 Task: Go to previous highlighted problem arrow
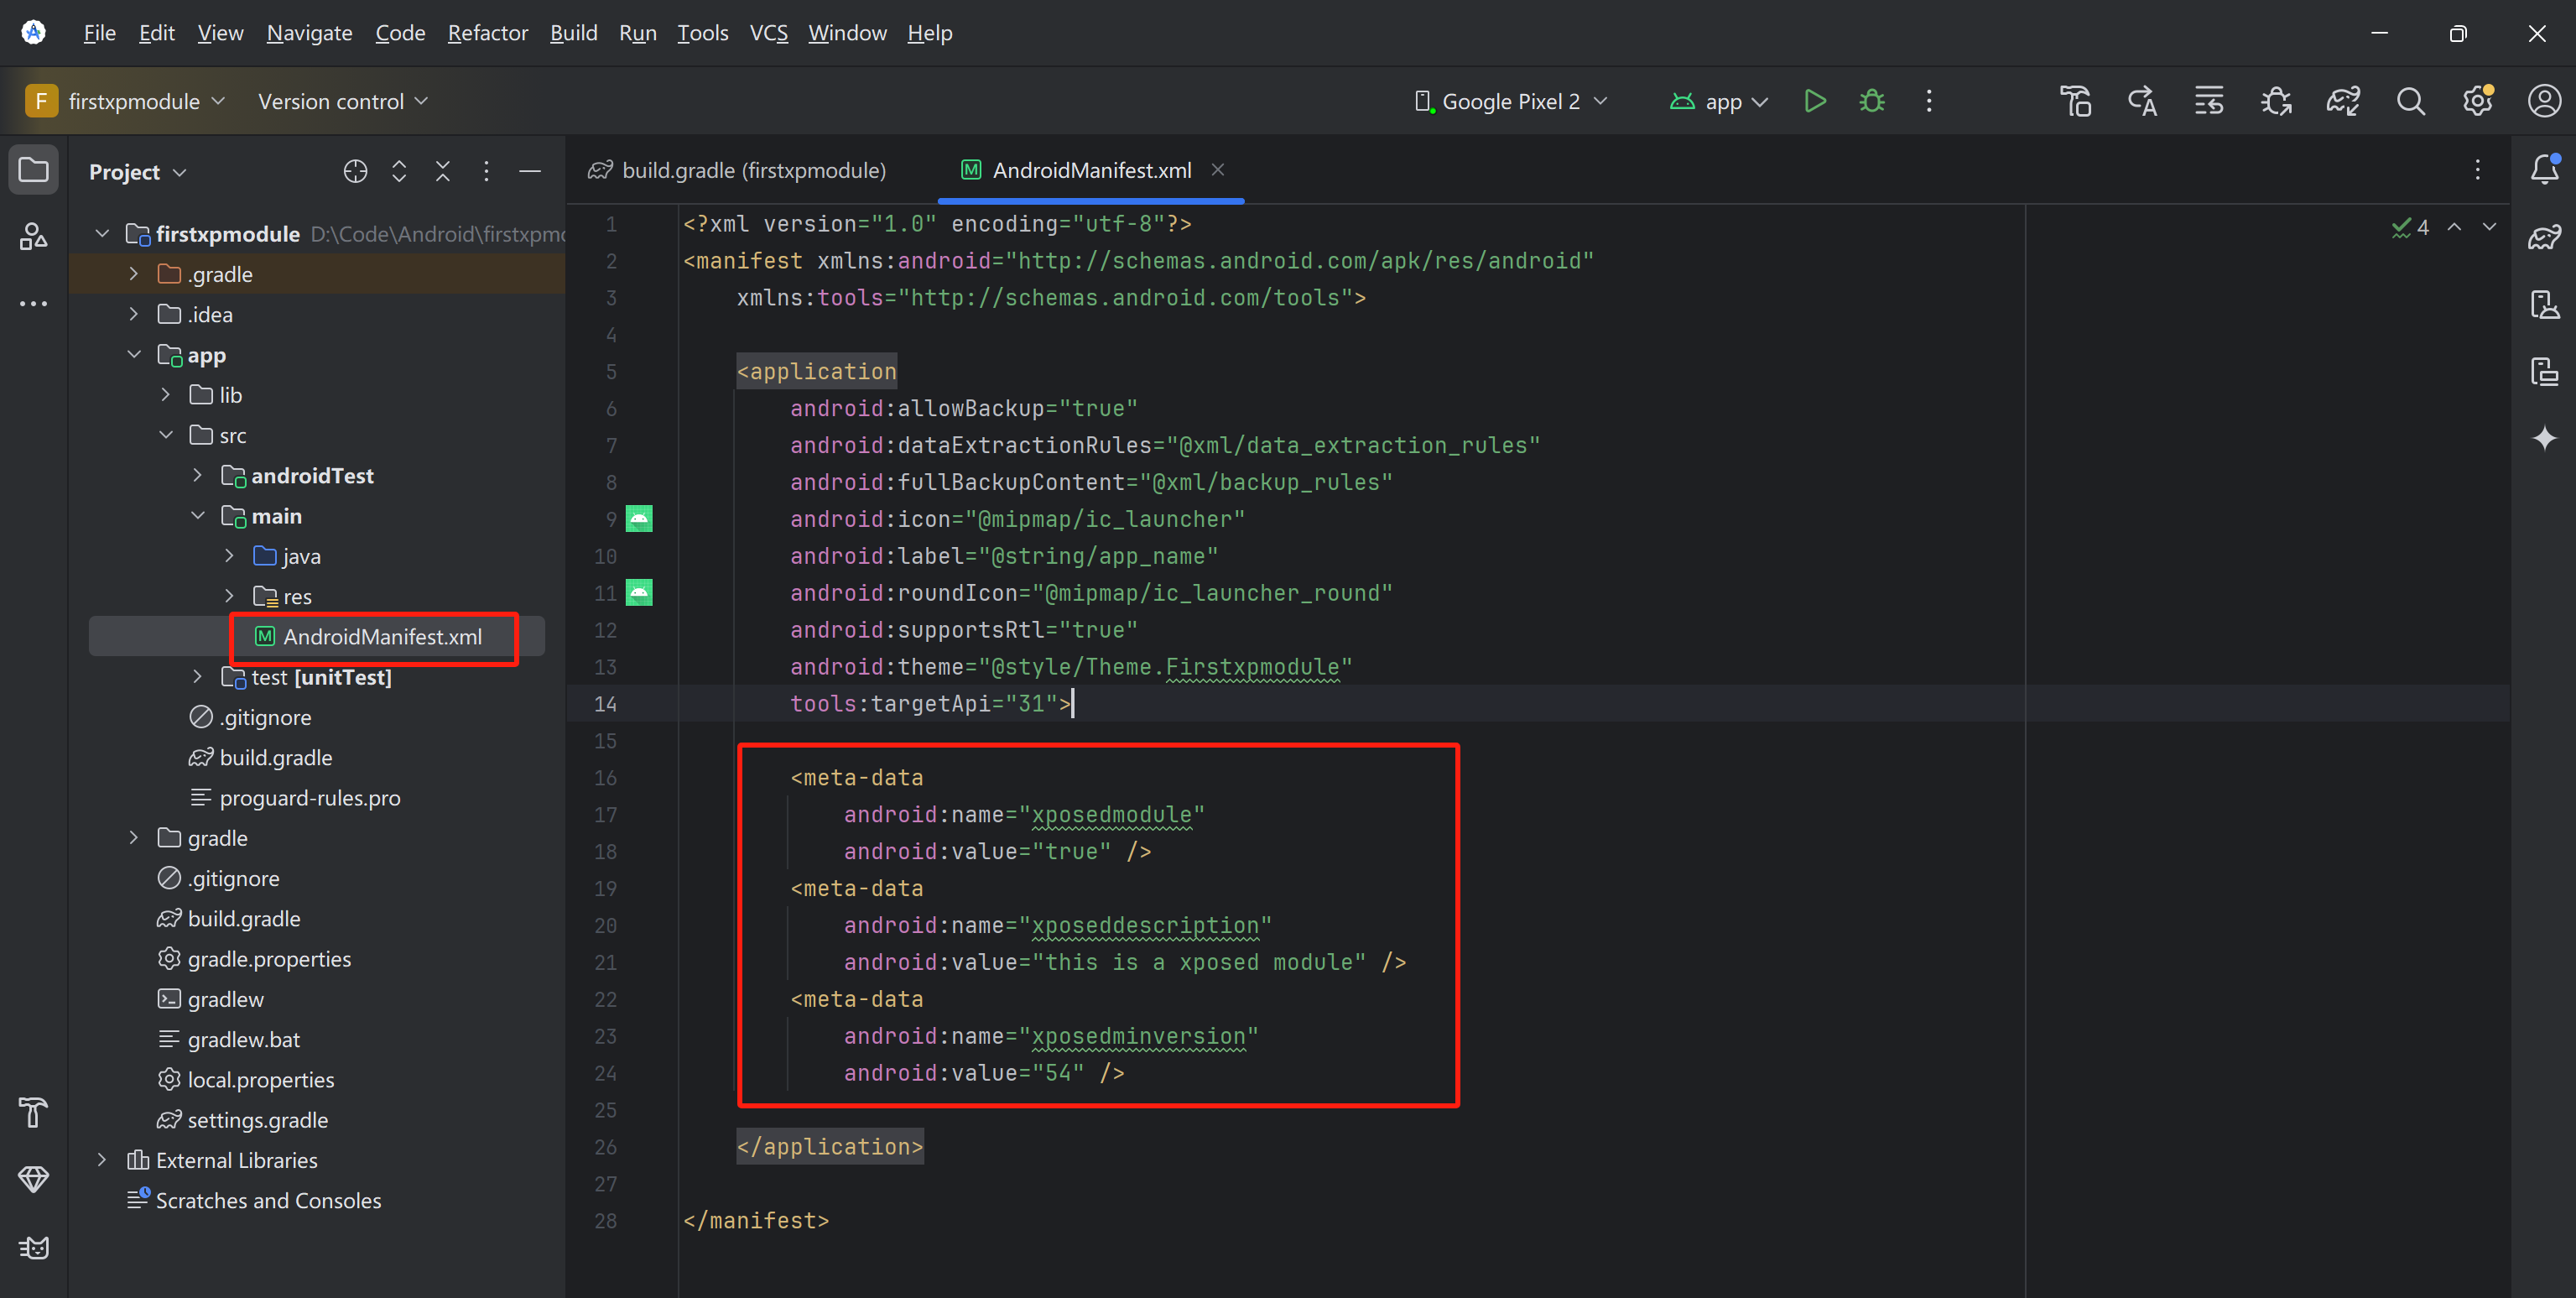(x=2454, y=228)
